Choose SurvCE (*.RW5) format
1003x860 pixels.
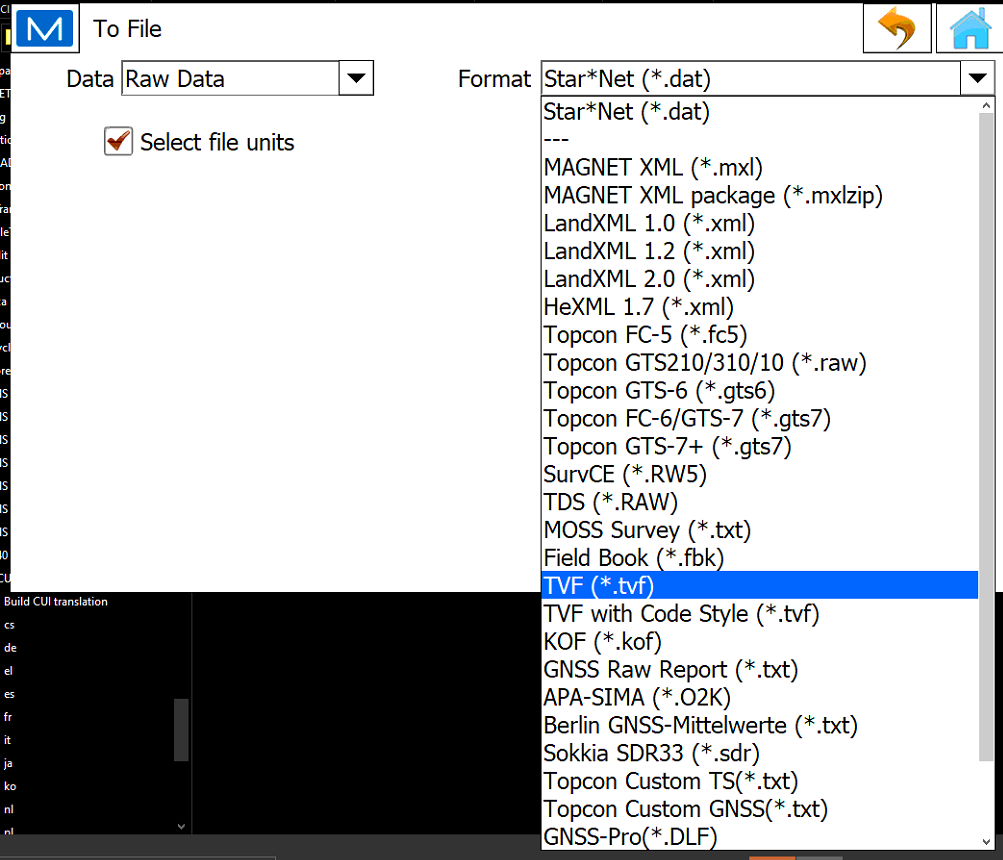pos(760,474)
